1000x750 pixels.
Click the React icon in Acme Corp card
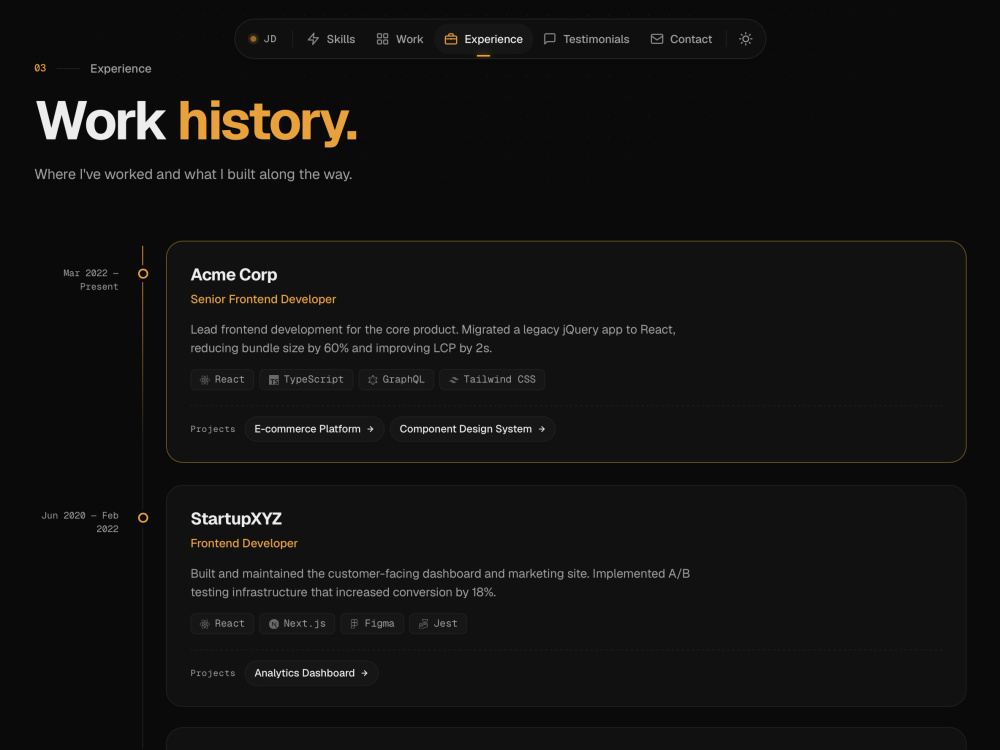coord(205,380)
